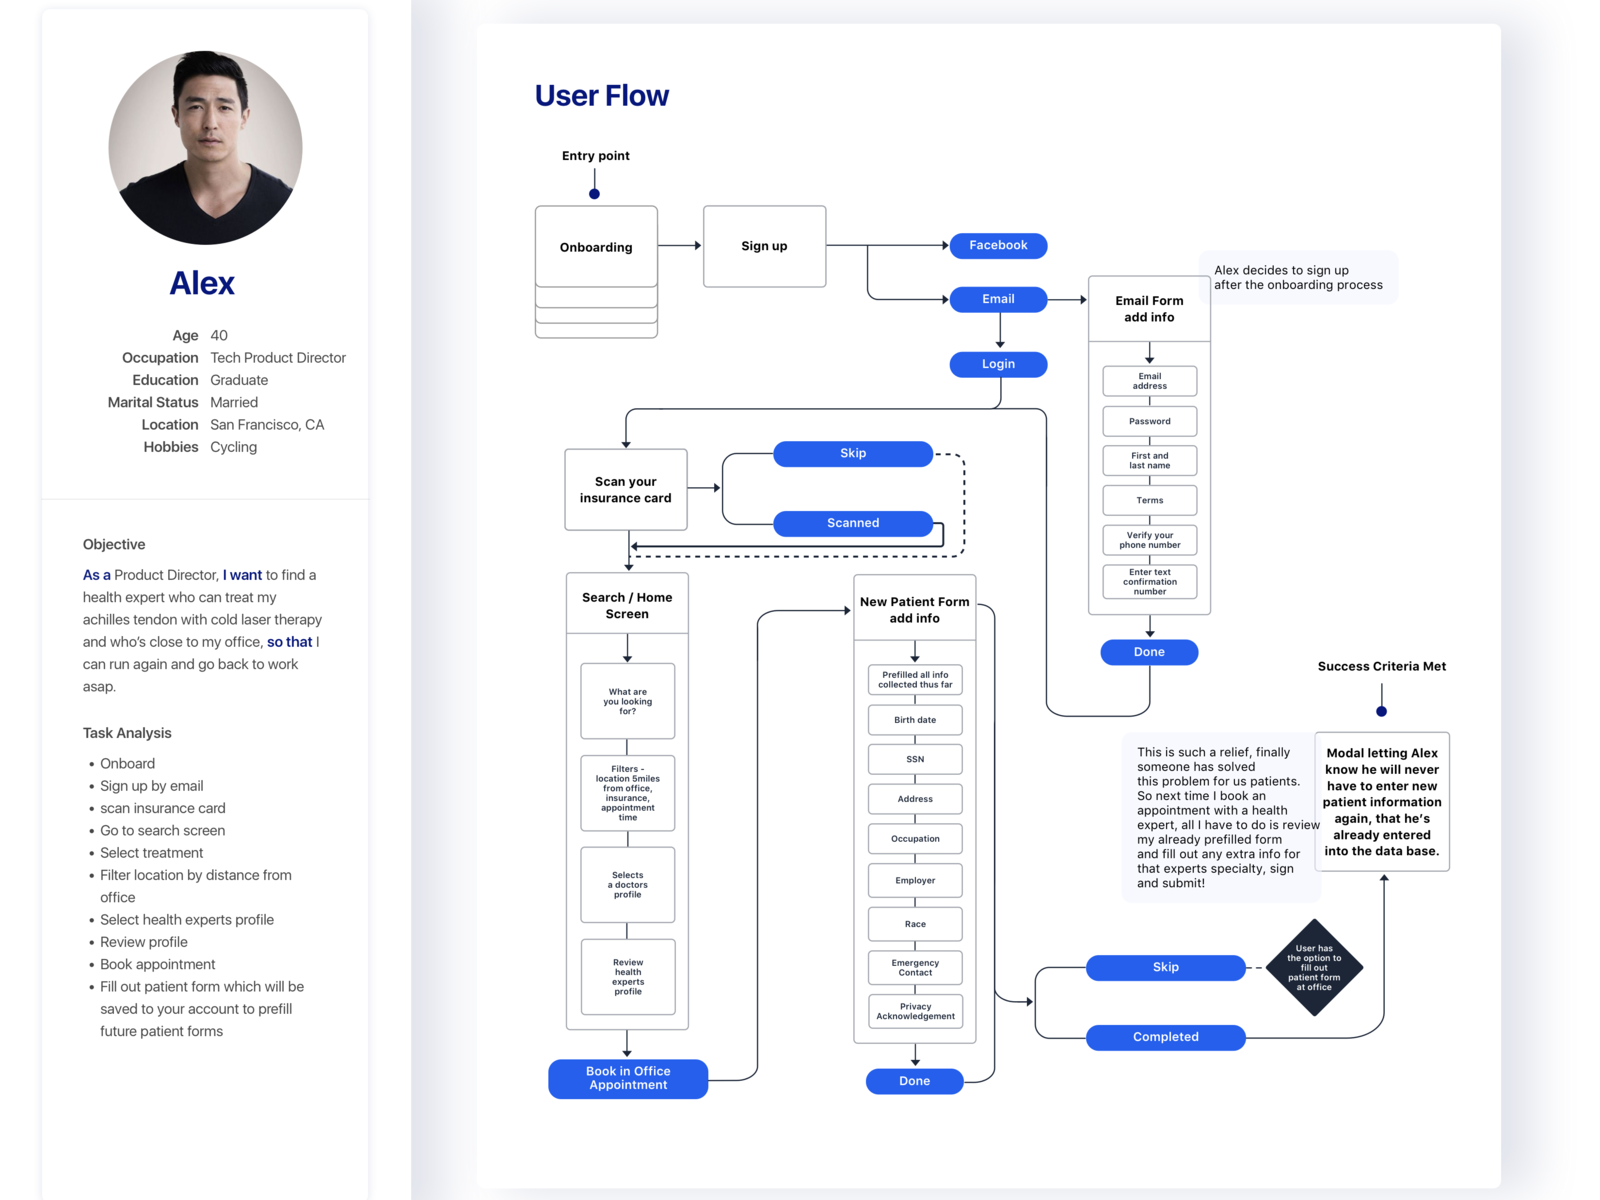Image resolution: width=1600 pixels, height=1200 pixels.
Task: Click Done below the email form
Action: 1148,652
